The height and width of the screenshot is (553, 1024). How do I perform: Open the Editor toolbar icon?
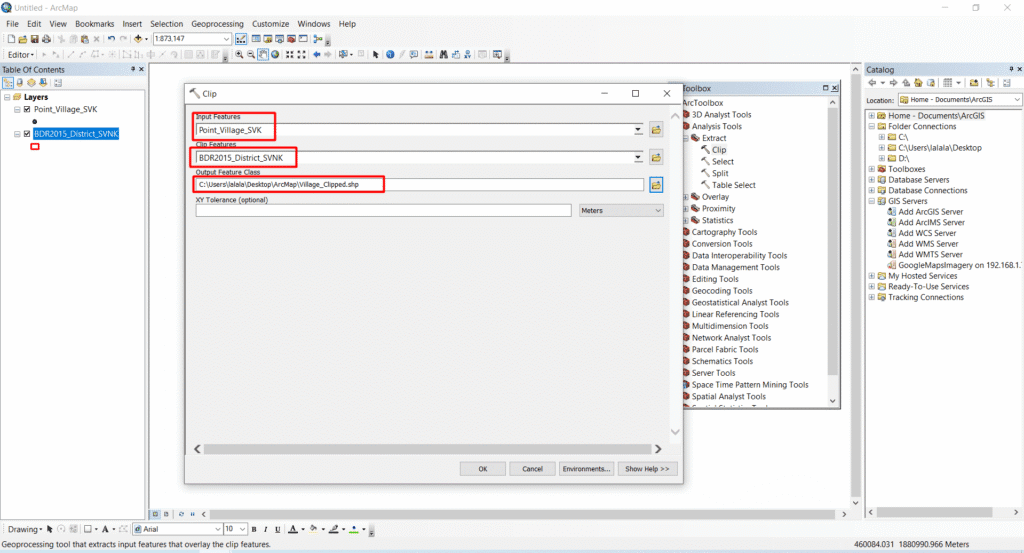tap(240, 39)
